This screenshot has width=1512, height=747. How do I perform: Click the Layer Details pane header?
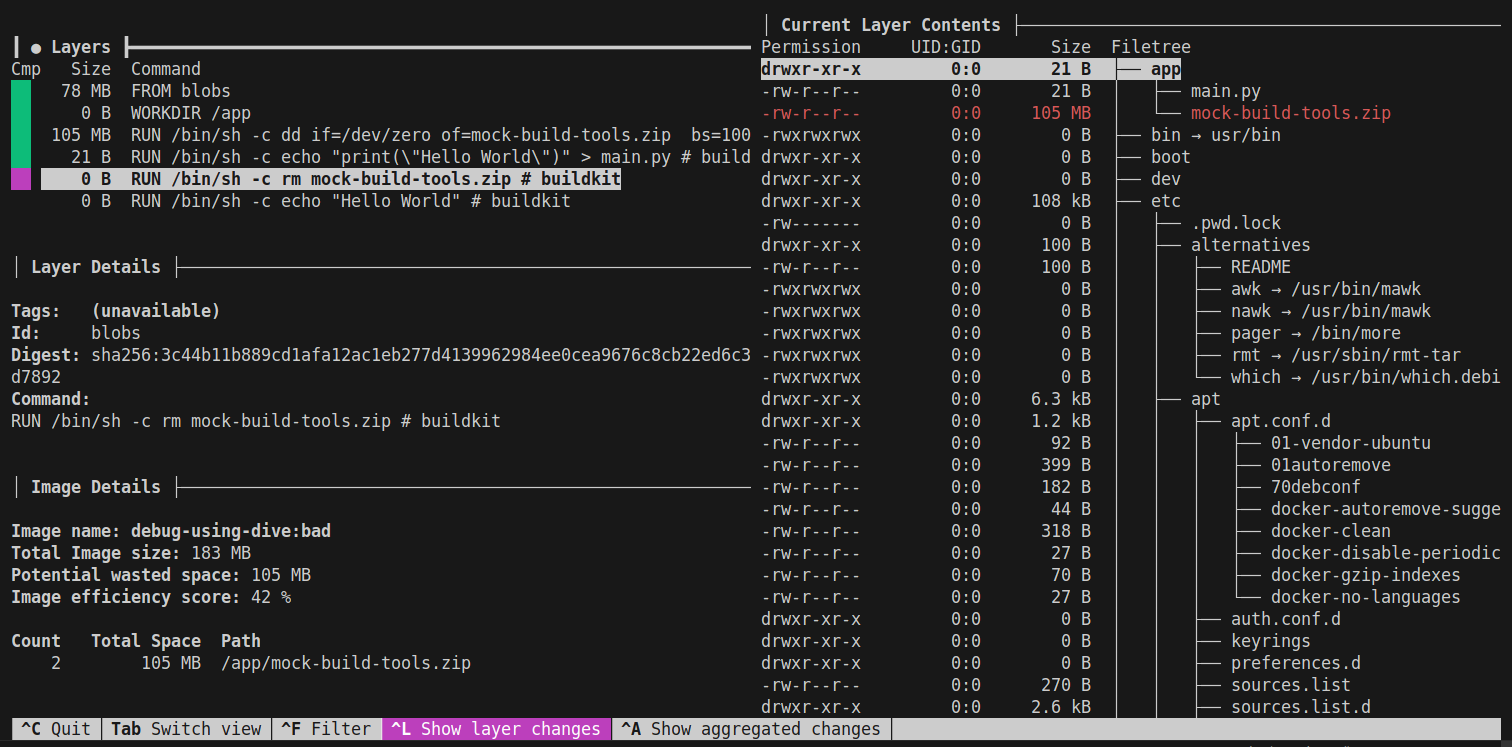tap(95, 267)
